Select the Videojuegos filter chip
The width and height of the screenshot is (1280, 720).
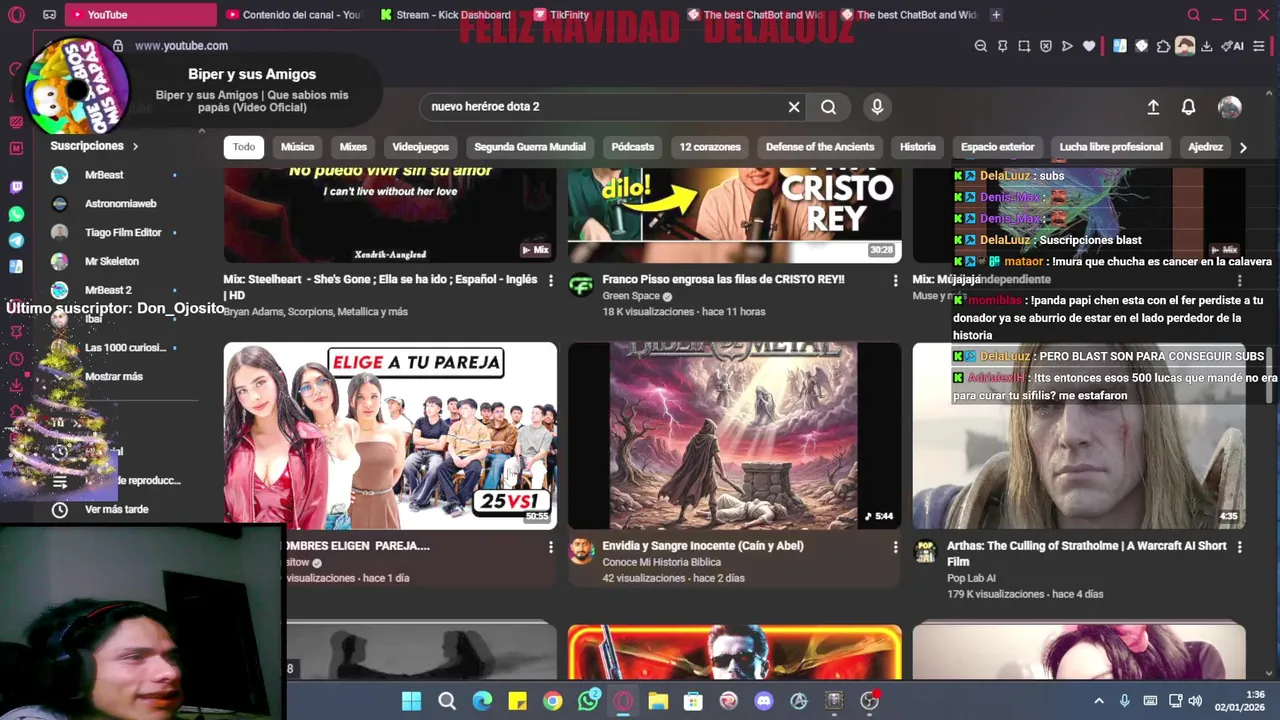pyautogui.click(x=420, y=147)
